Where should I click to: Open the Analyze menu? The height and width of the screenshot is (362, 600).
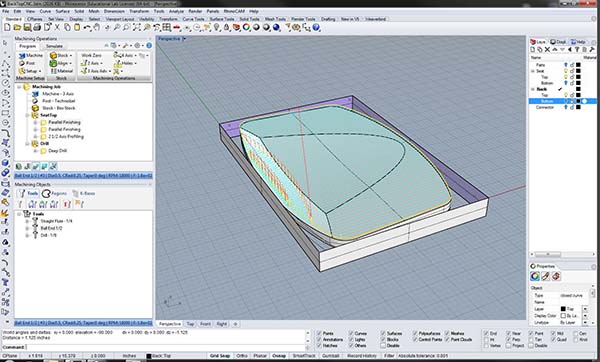pos(176,11)
